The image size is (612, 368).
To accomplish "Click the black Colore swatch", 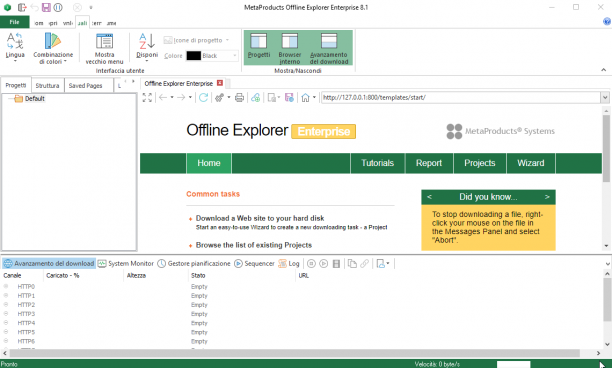I will point(194,56).
